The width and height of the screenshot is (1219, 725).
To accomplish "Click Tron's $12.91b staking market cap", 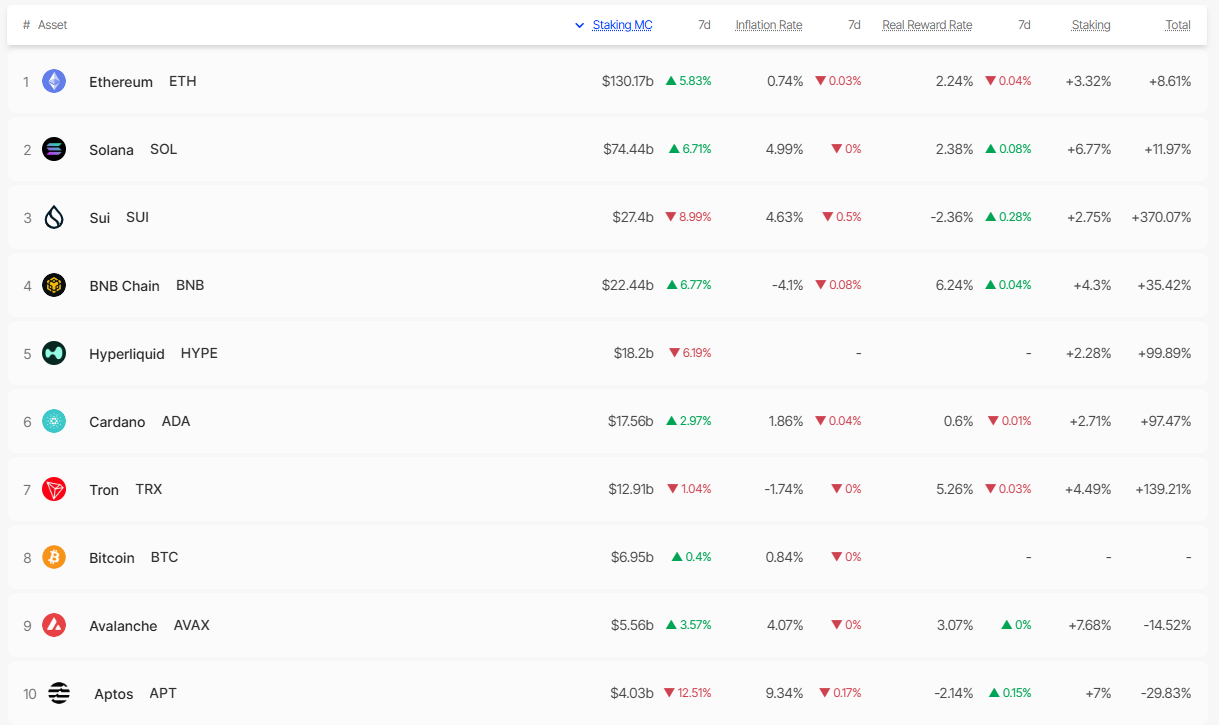I will (x=630, y=489).
